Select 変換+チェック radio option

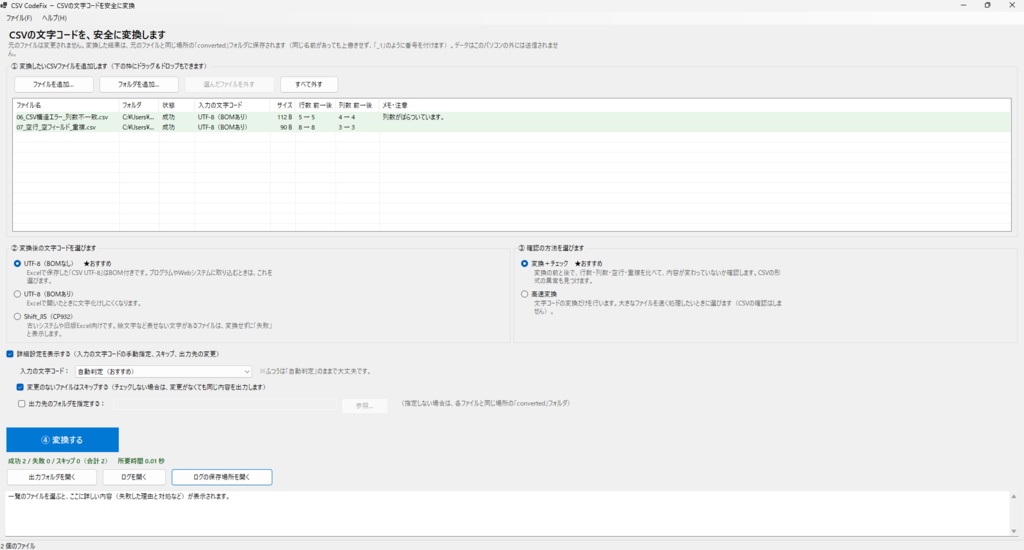tap(524, 263)
